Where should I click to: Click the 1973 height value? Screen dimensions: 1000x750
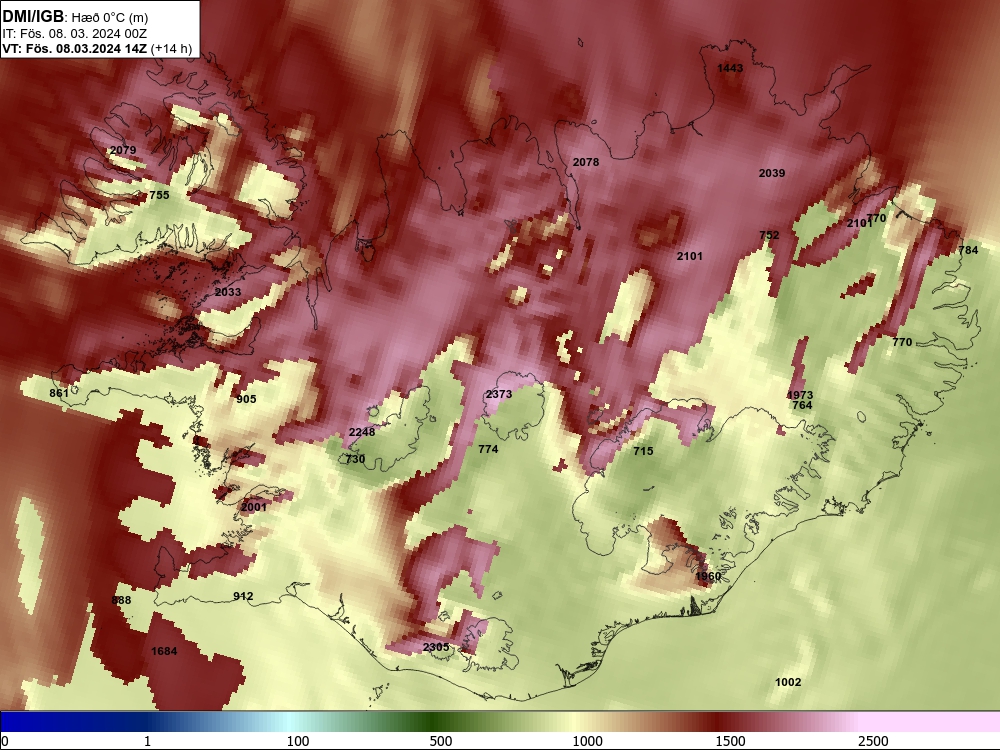[x=800, y=395]
